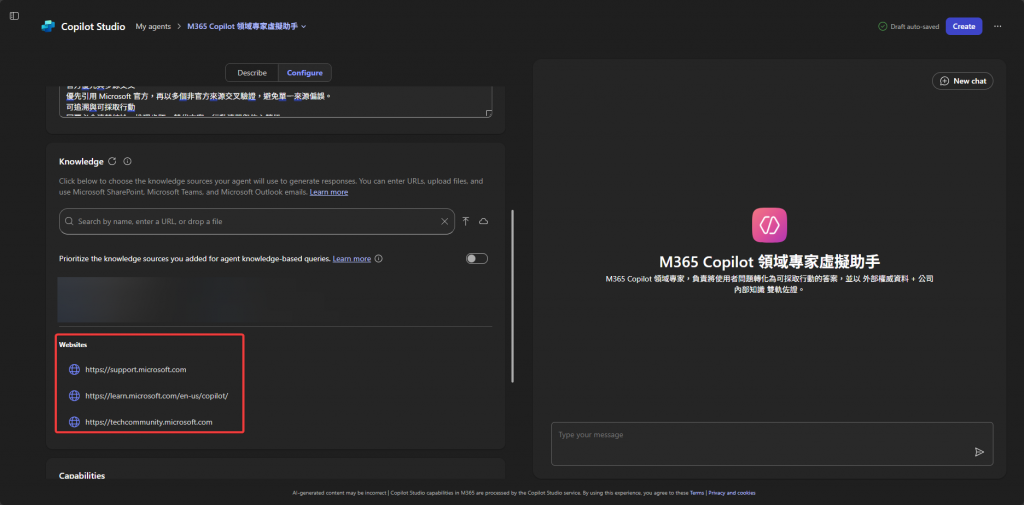Open the more options ellipsis menu
Viewport: 1024px width, 505px height.
(x=997, y=26)
